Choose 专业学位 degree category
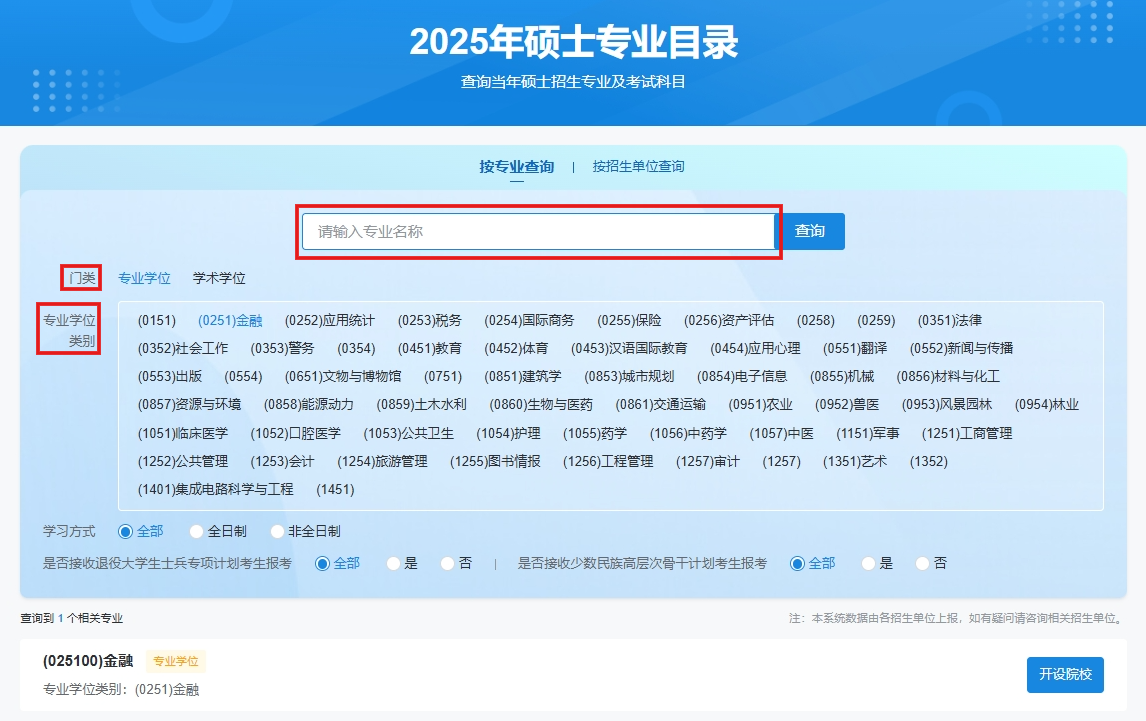The image size is (1146, 721). click(144, 278)
